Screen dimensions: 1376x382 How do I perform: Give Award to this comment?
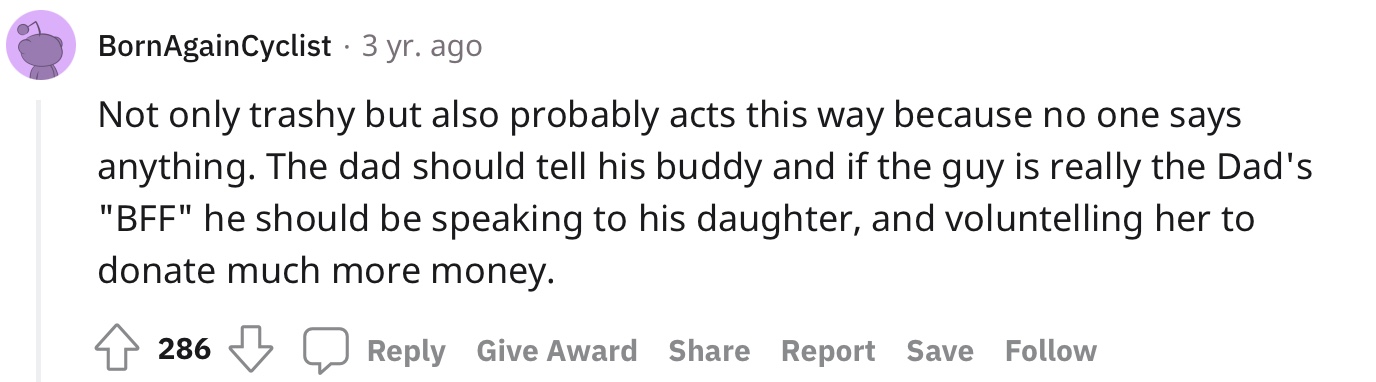[x=557, y=351]
